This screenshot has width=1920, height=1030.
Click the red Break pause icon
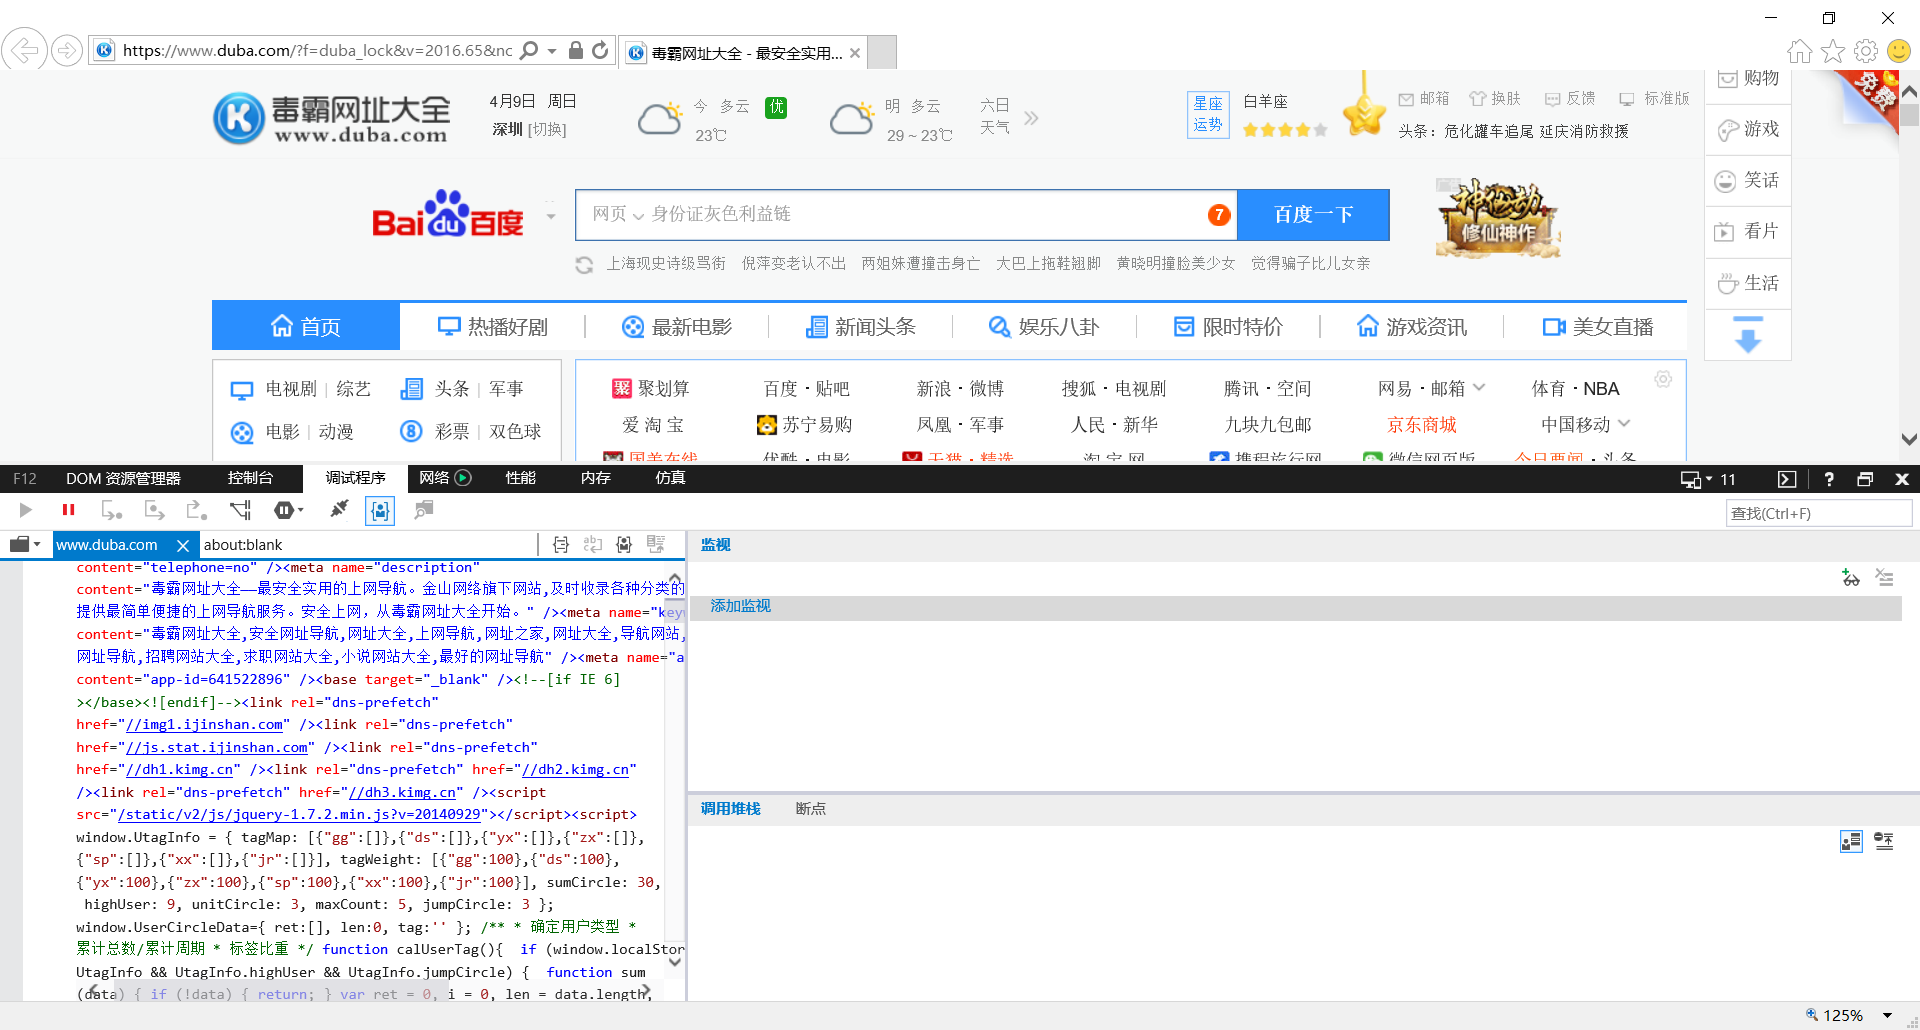coord(68,510)
